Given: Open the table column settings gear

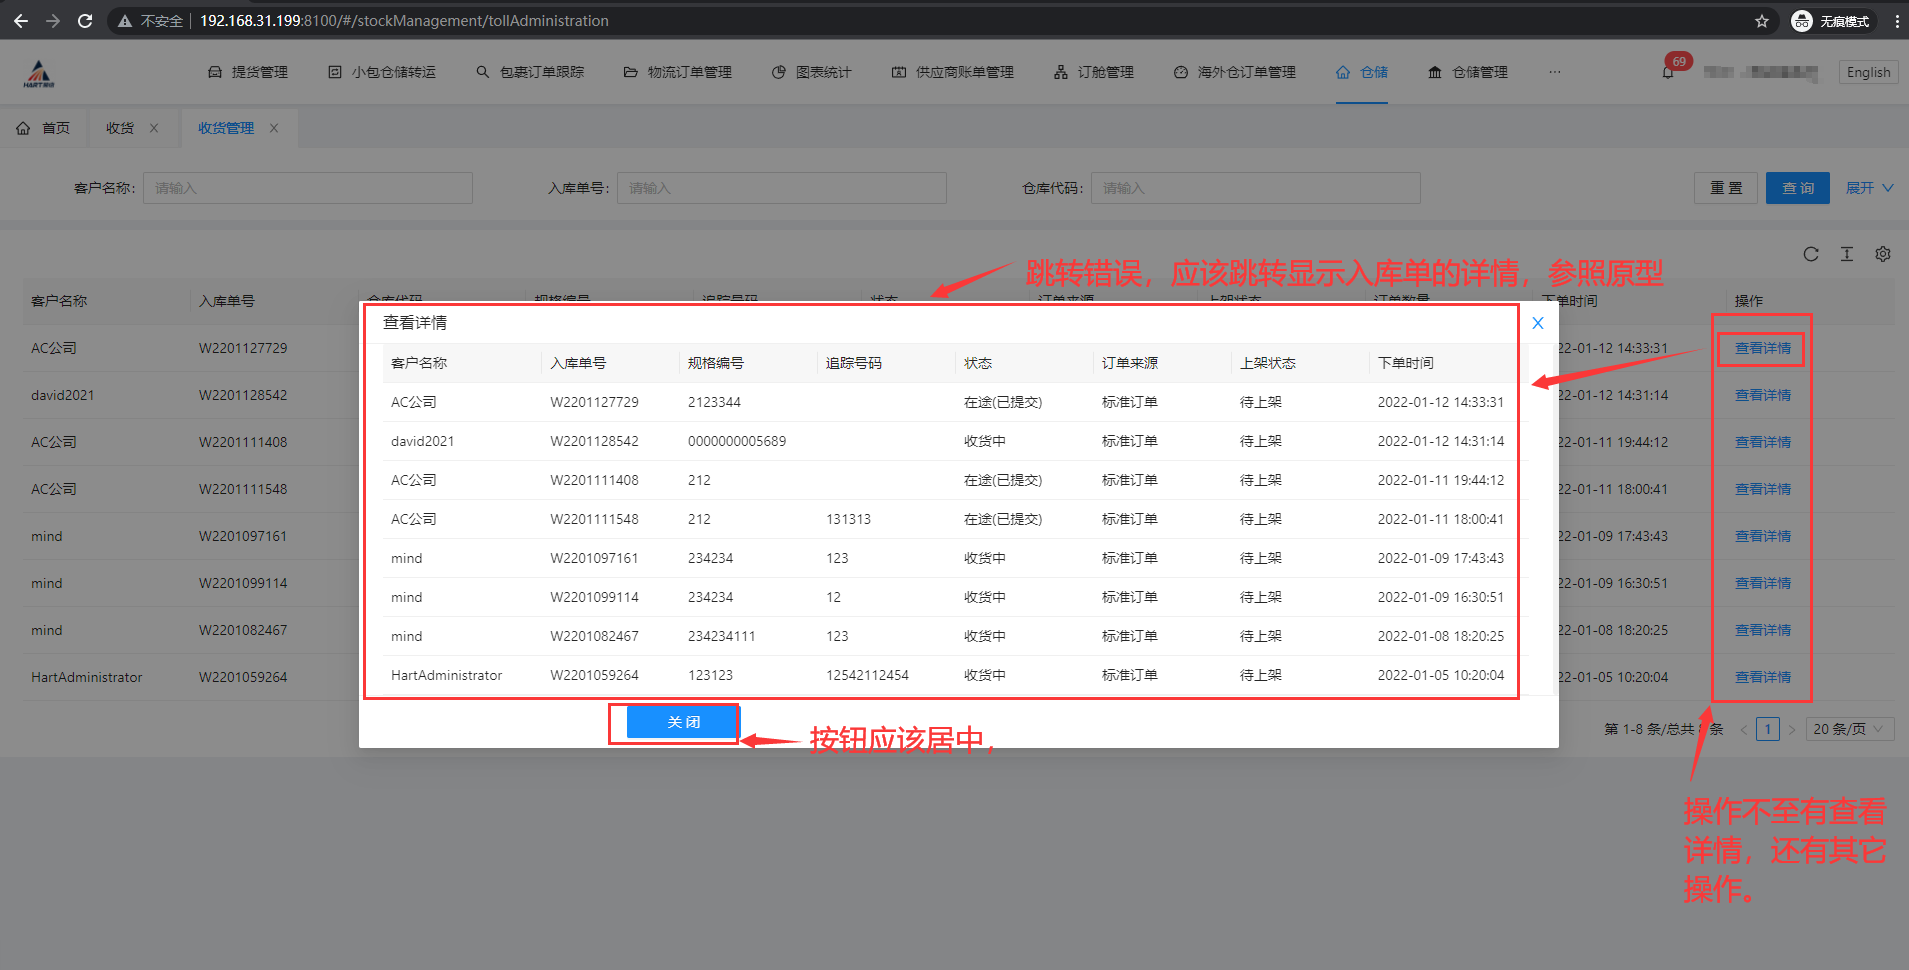Looking at the screenshot, I should coord(1882,254).
